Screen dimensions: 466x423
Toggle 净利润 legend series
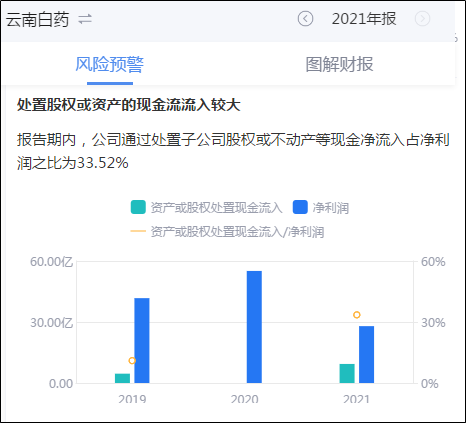click(321, 207)
